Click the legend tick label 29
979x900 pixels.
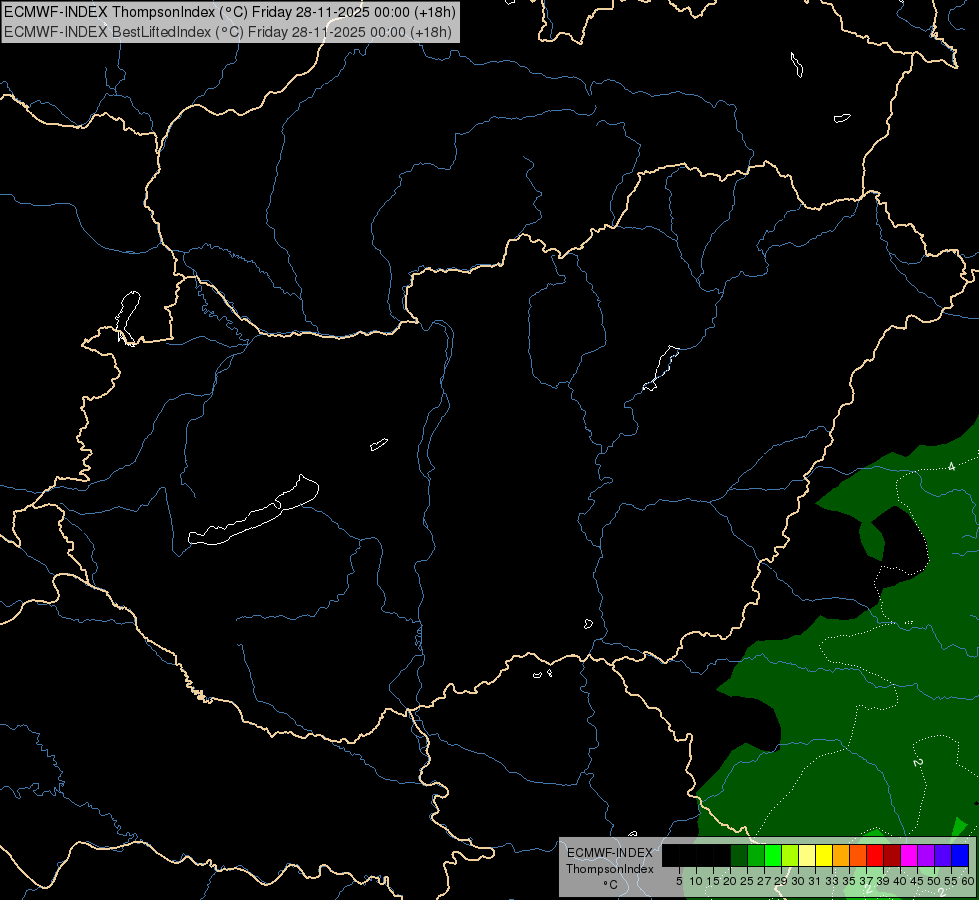pyautogui.click(x=781, y=881)
